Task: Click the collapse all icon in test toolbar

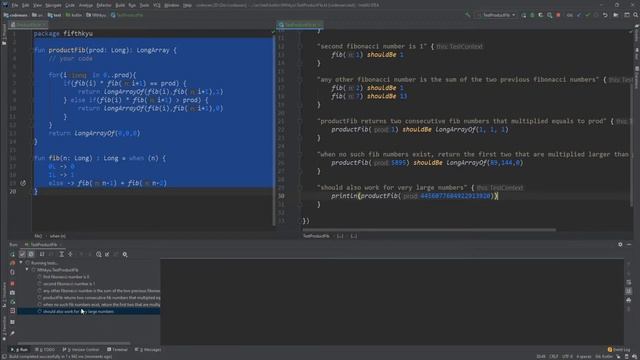Action: 70,254
